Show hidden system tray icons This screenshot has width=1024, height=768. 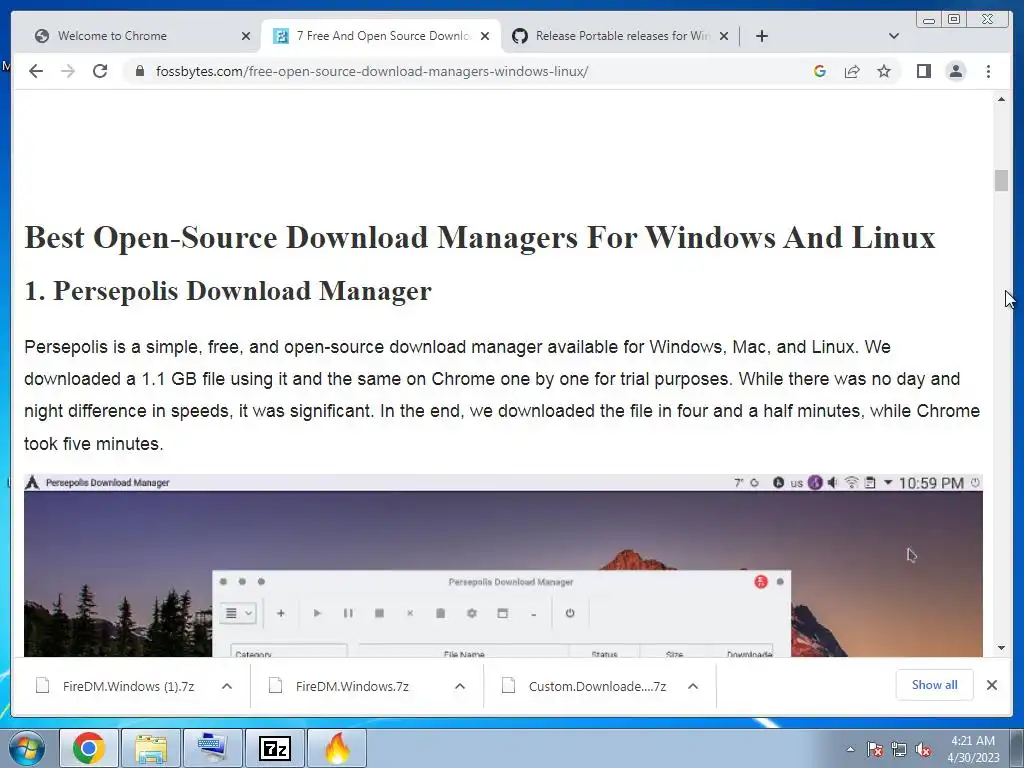coord(850,749)
